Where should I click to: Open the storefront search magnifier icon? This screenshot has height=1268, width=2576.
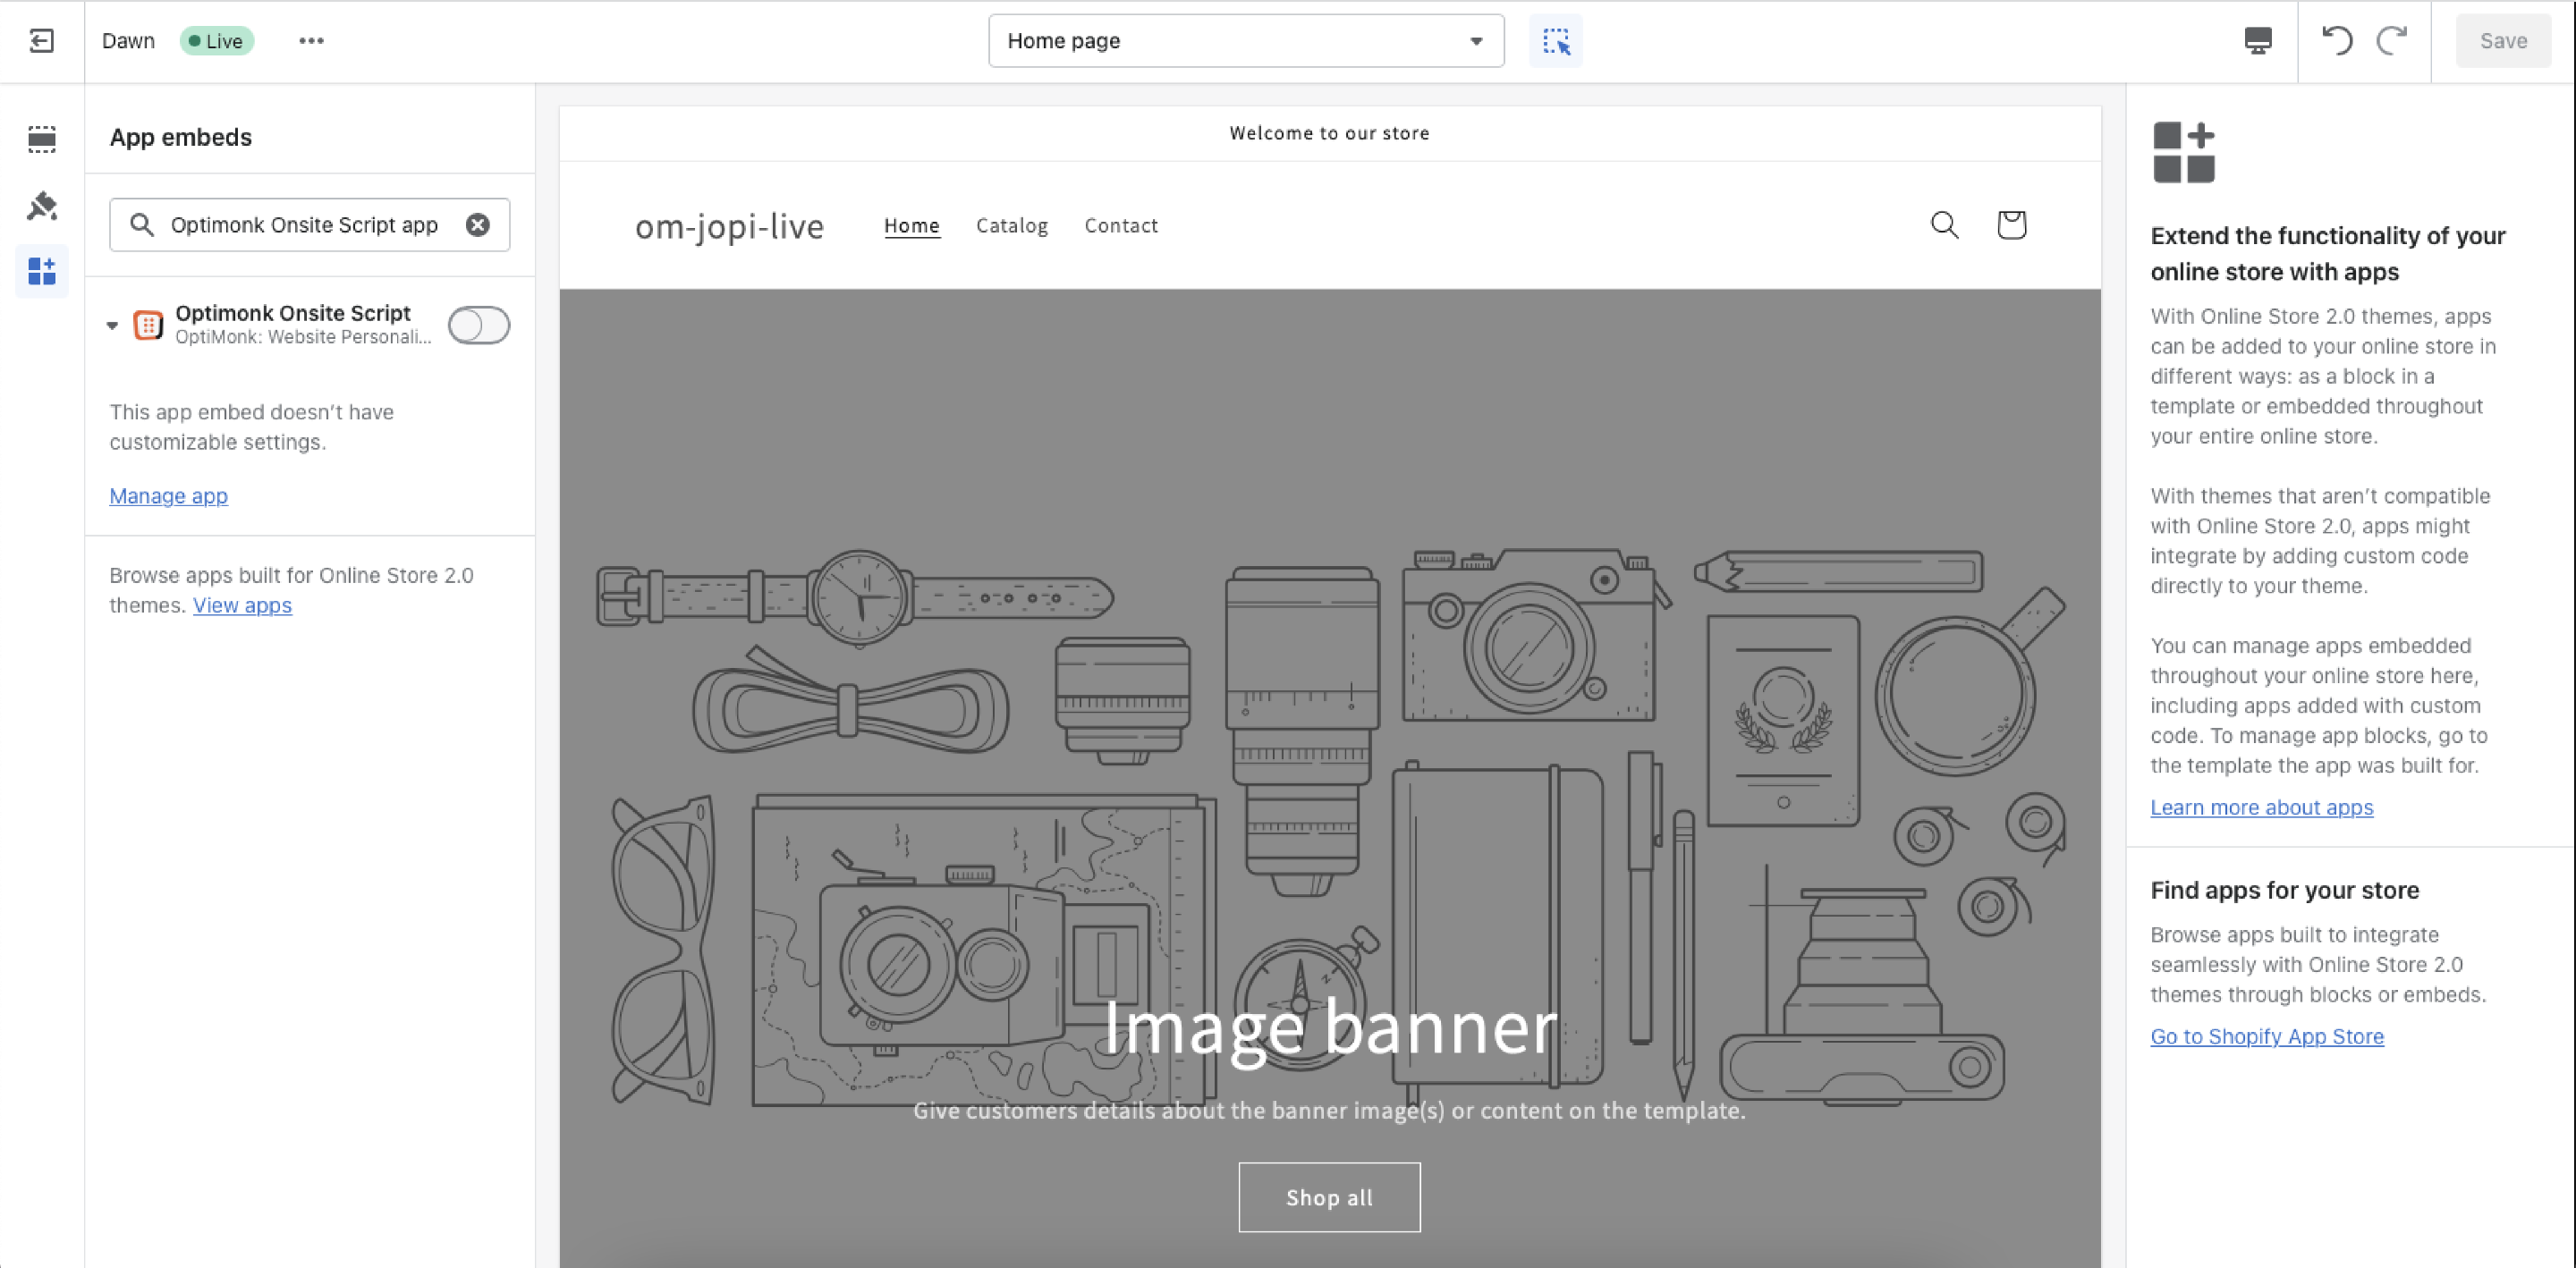(x=1944, y=225)
